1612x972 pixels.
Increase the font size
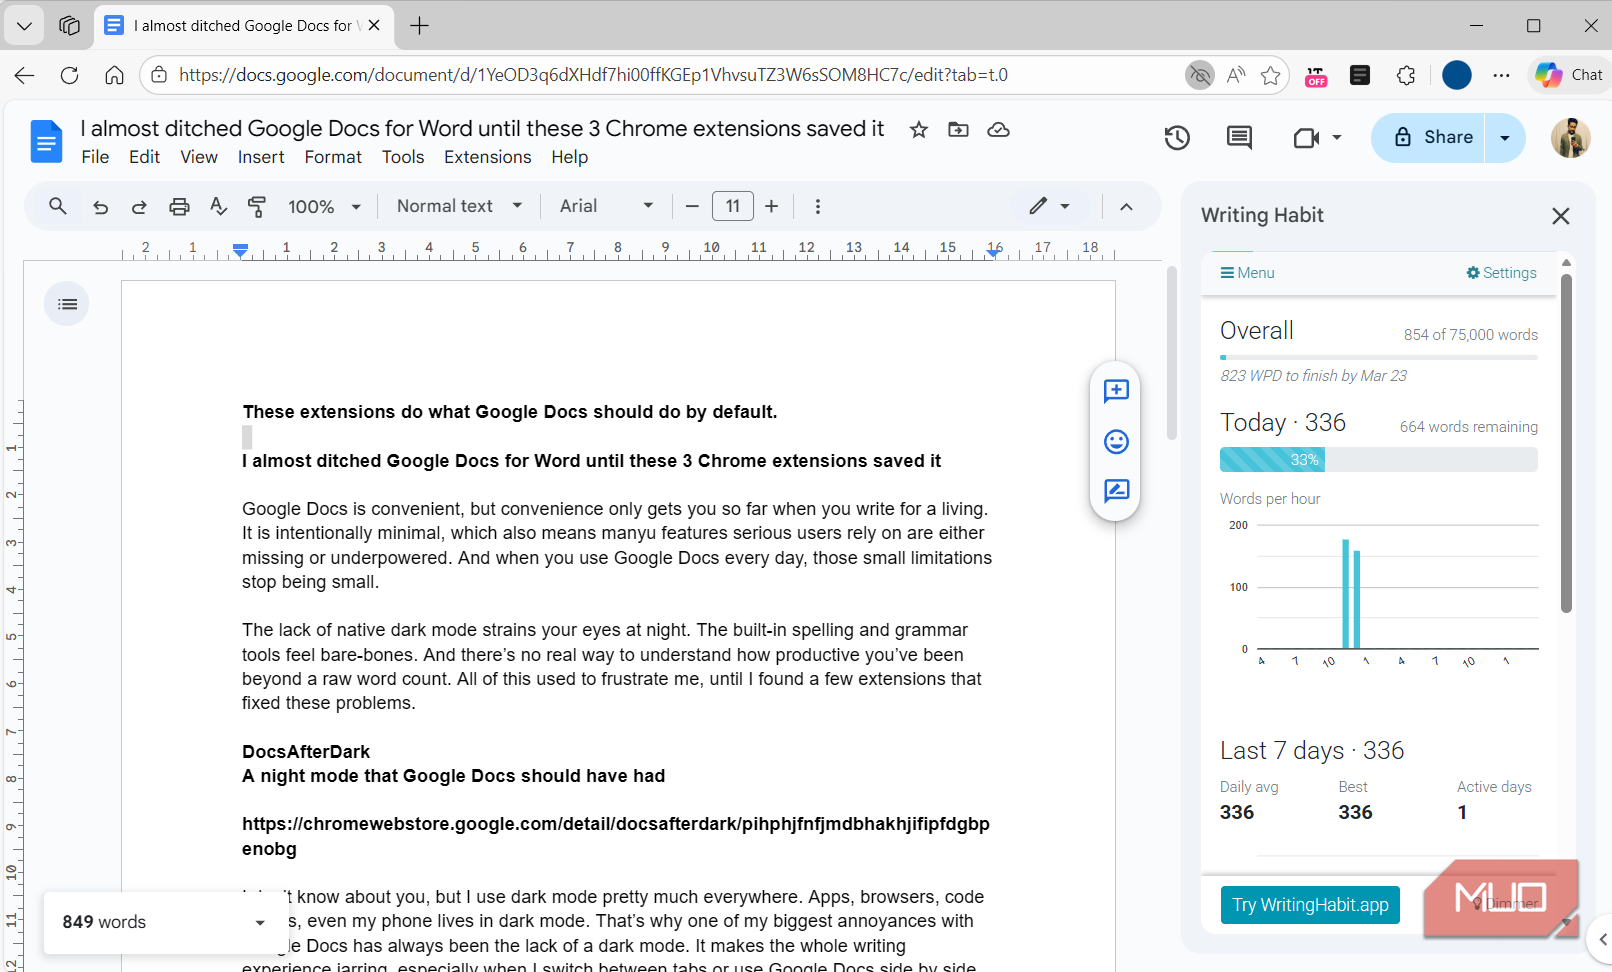point(771,207)
